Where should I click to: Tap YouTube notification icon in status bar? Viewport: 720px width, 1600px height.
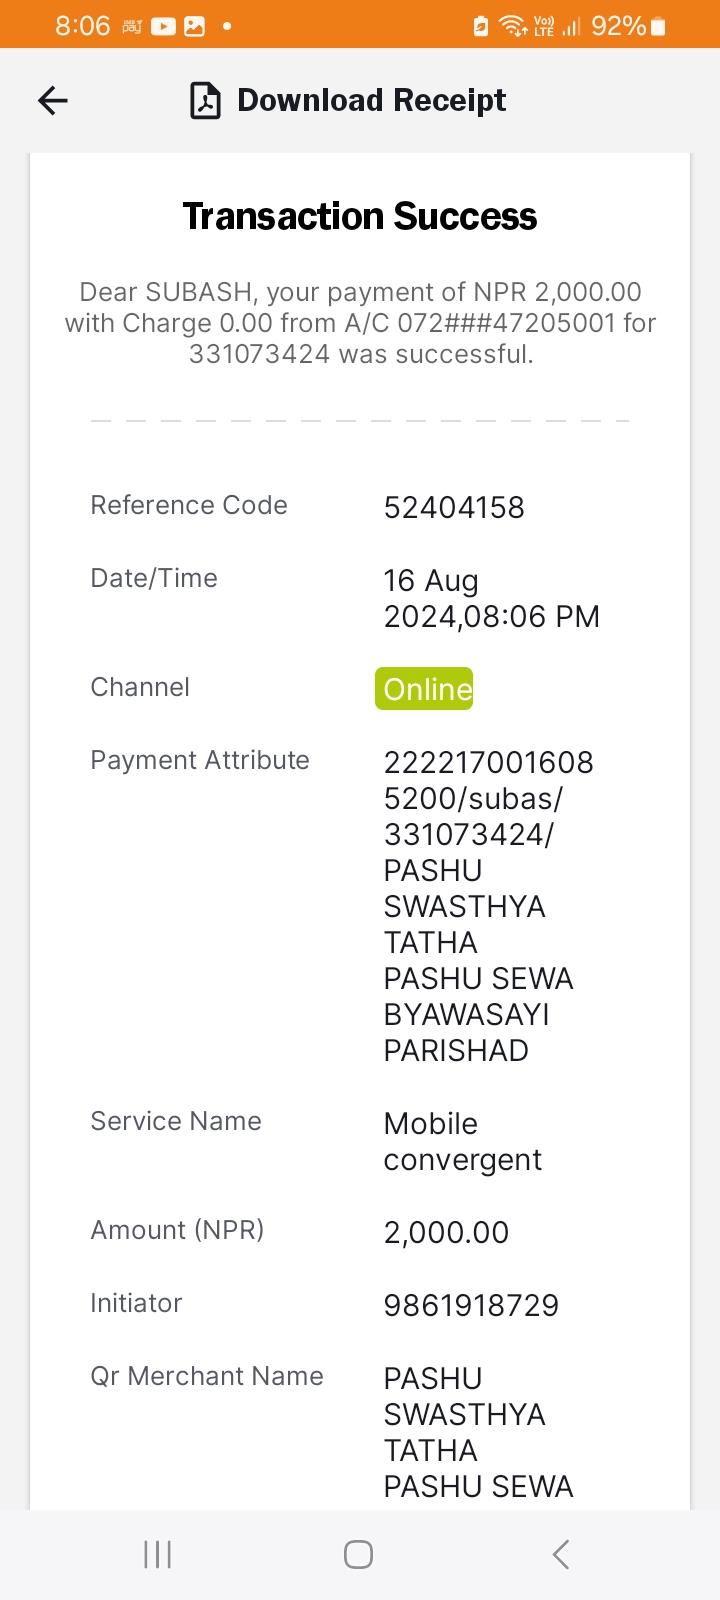coord(163,27)
